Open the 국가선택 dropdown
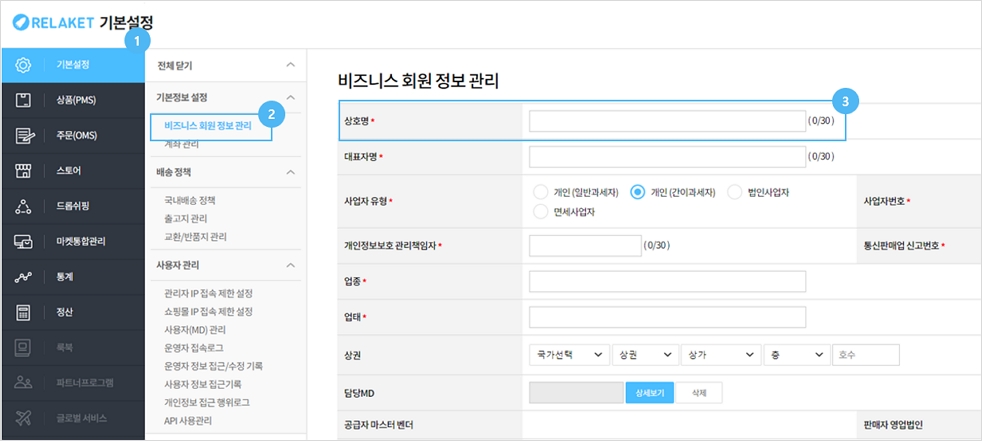Screen dimensions: 982x441 (568, 355)
